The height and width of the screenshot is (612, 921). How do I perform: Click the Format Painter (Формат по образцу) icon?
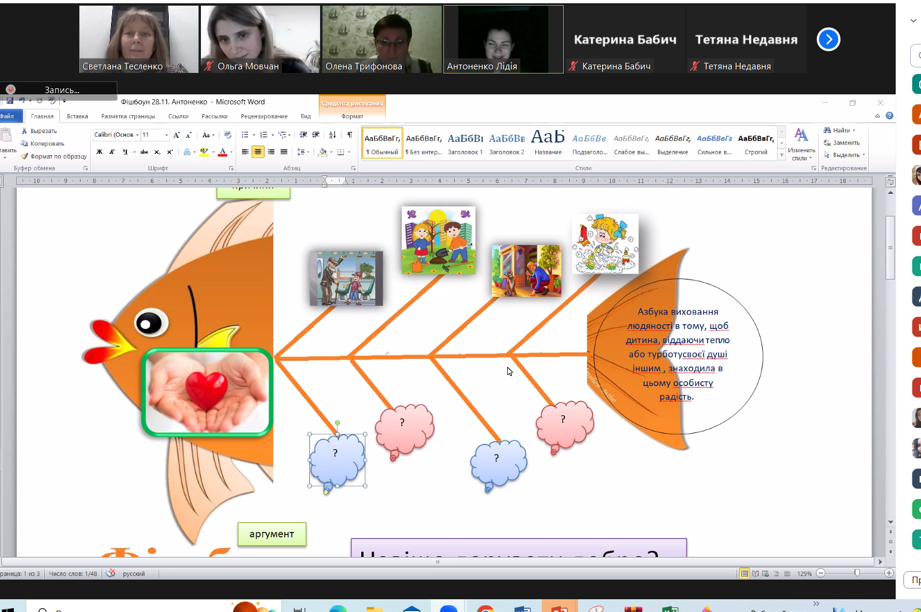pos(25,156)
